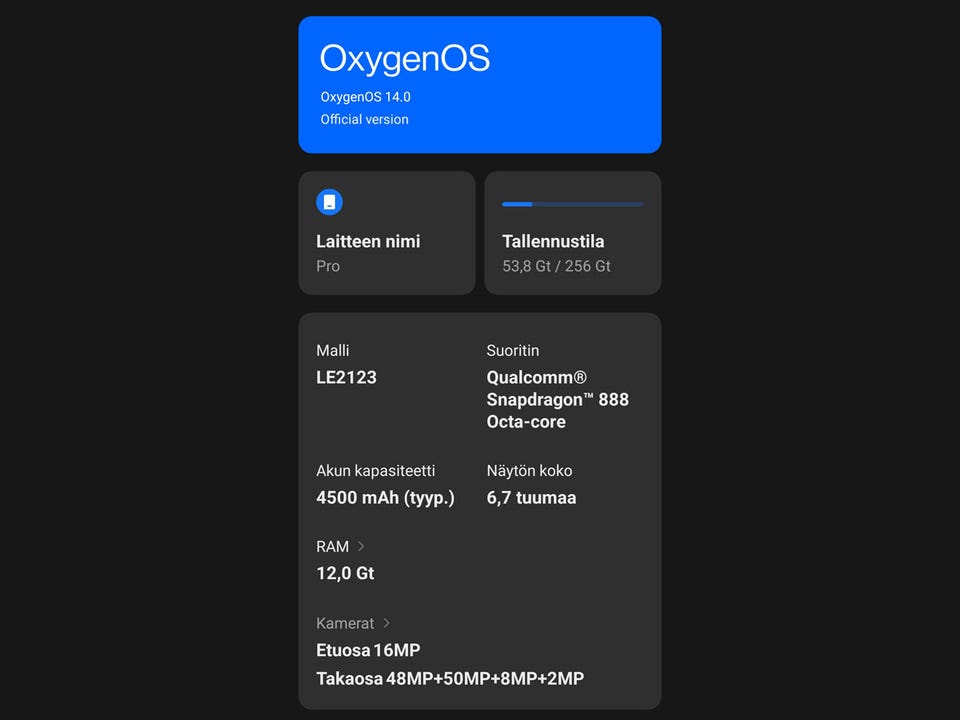Screen dimensions: 960x720
Task: Click the OxygenOS 14.0 version text
Action: (366, 97)
